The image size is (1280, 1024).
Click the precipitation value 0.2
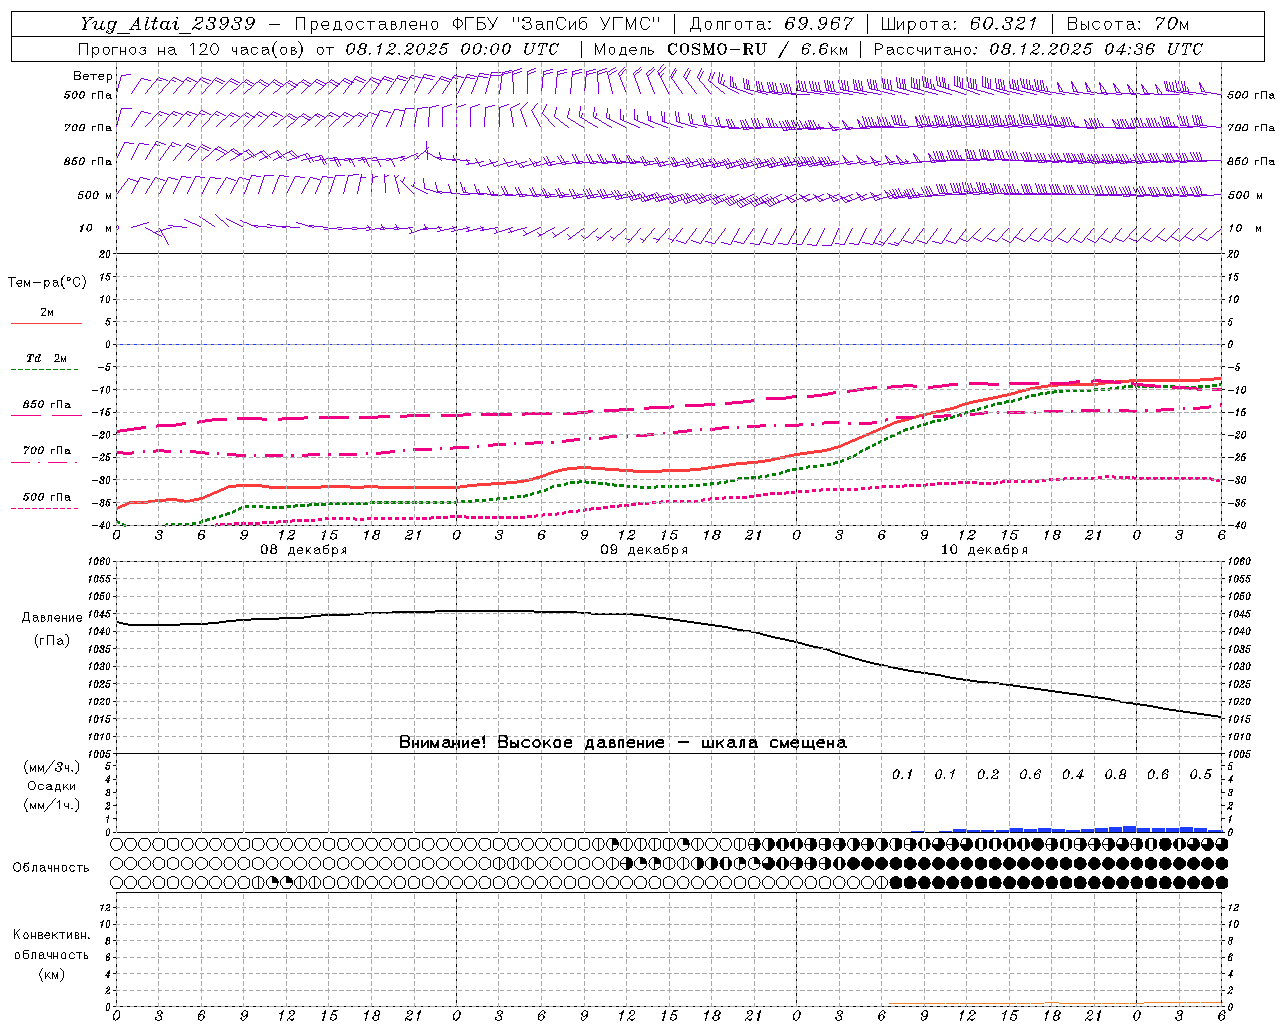[988, 775]
